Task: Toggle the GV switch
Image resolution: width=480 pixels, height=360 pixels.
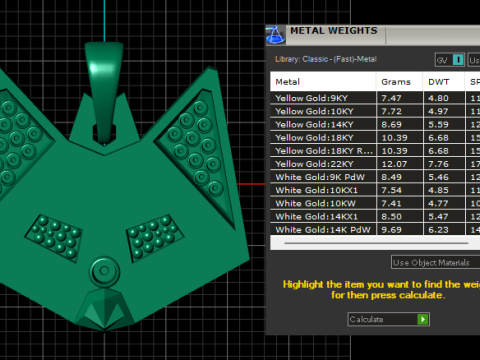Action: [x=450, y=60]
